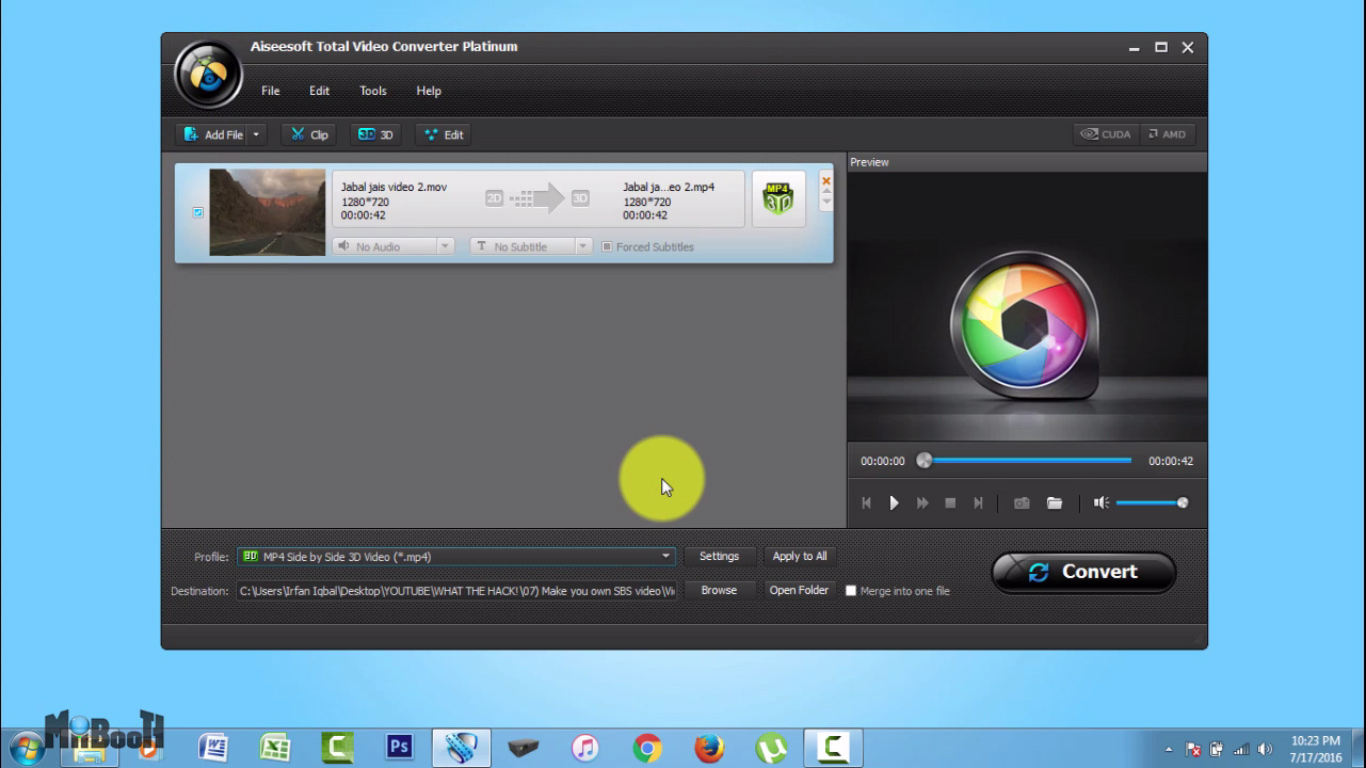This screenshot has width=1366, height=768.
Task: Show hidden system tray icons
Action: [1169, 749]
